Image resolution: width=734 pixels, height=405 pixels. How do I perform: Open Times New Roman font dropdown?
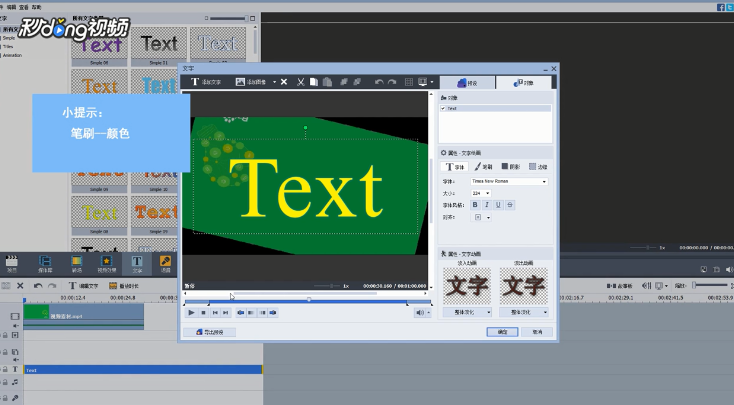(509, 181)
